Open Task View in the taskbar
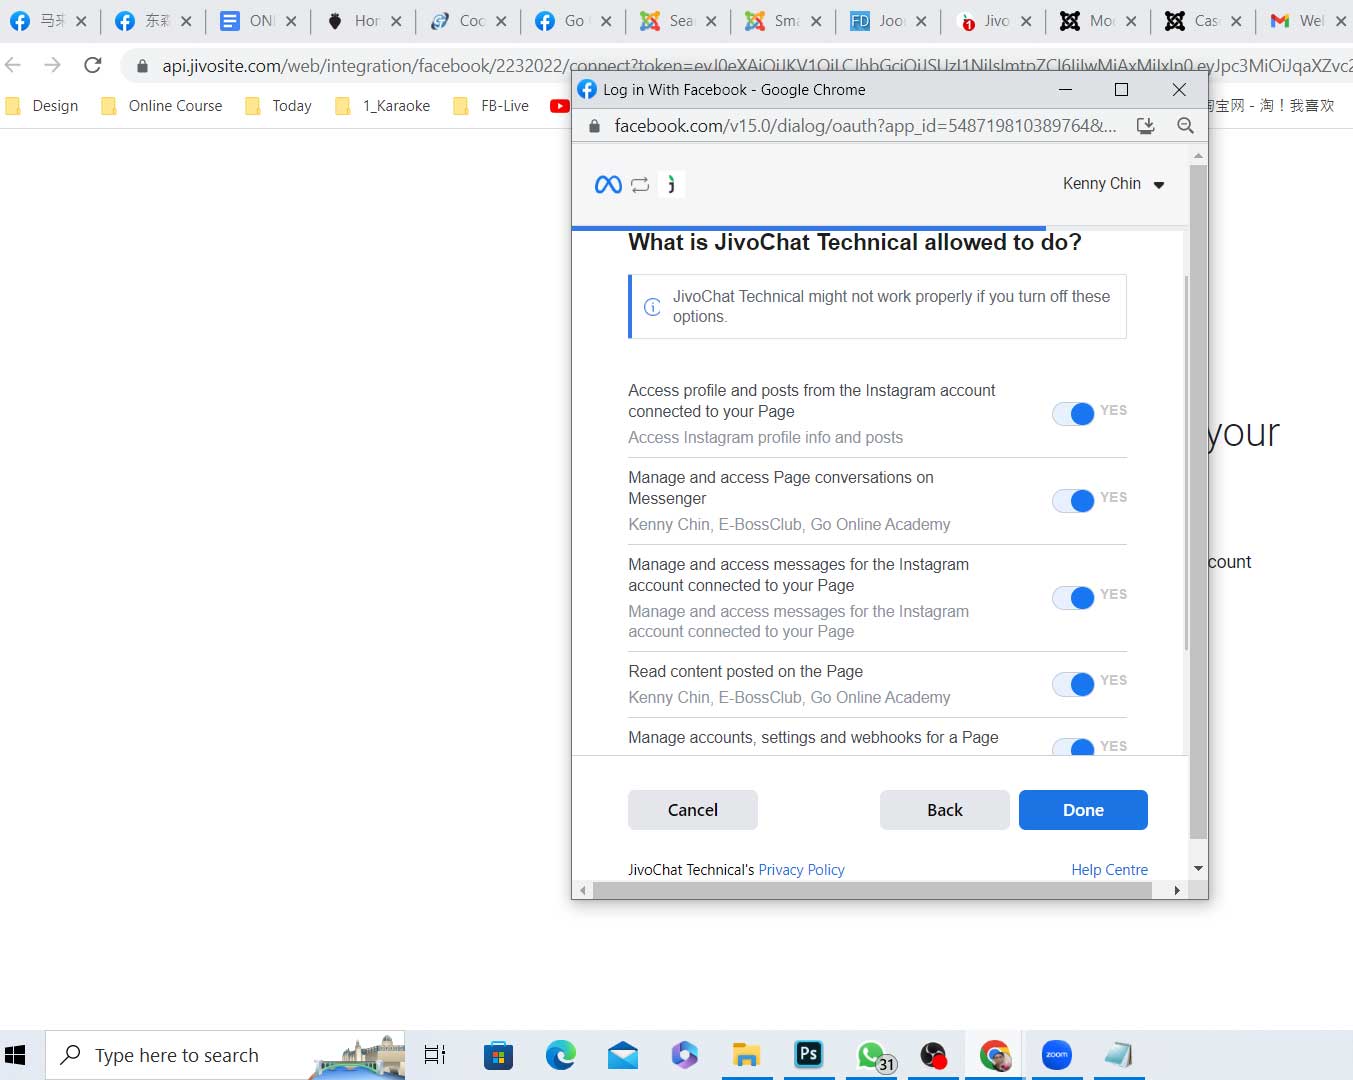Image resolution: width=1353 pixels, height=1080 pixels. coord(435,1055)
